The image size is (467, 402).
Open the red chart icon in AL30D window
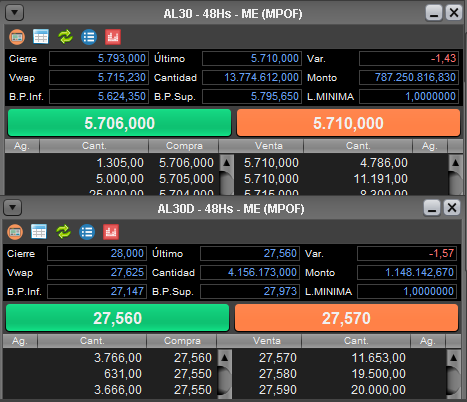pyautogui.click(x=111, y=232)
